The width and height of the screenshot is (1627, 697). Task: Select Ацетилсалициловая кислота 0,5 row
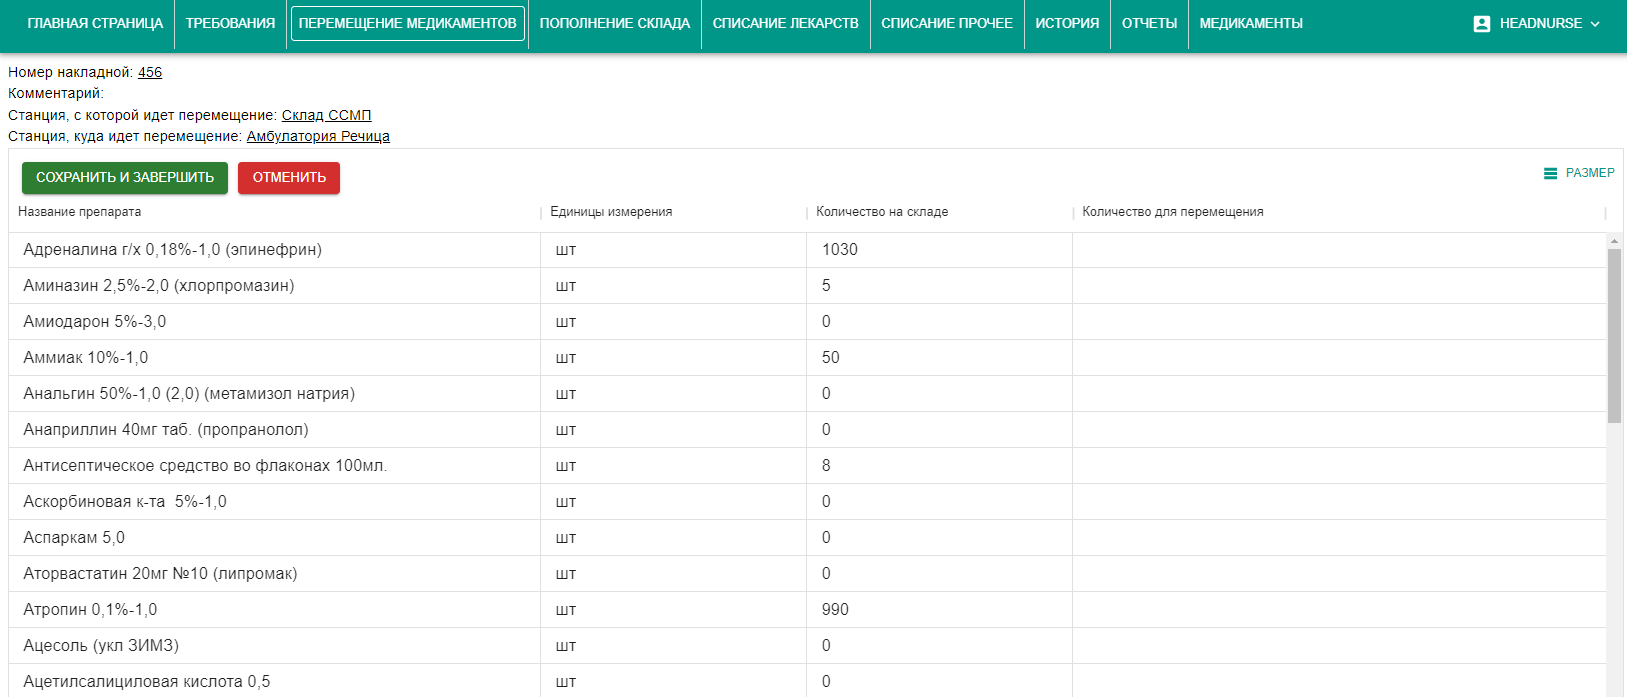click(807, 681)
